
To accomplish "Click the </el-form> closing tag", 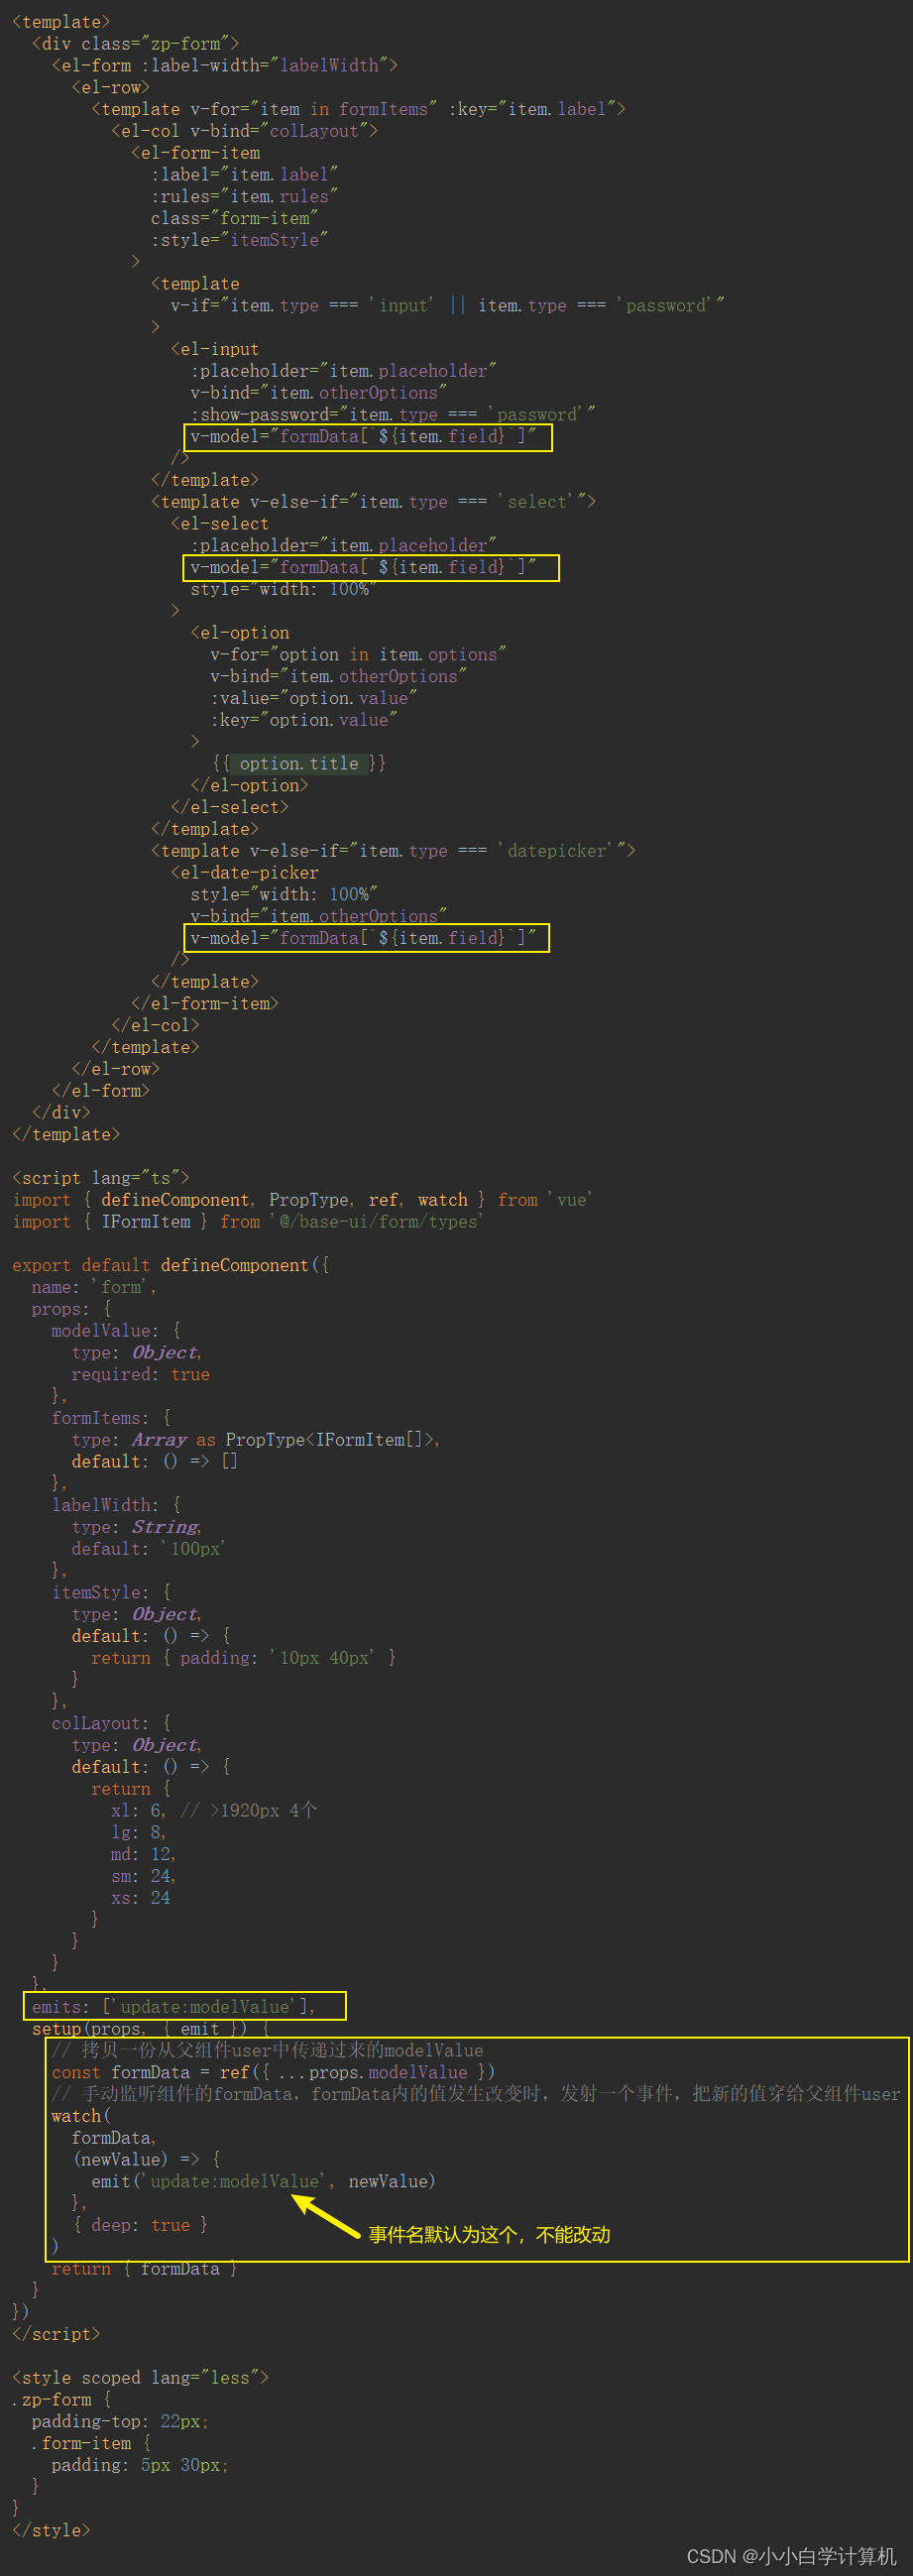I will point(100,1091).
